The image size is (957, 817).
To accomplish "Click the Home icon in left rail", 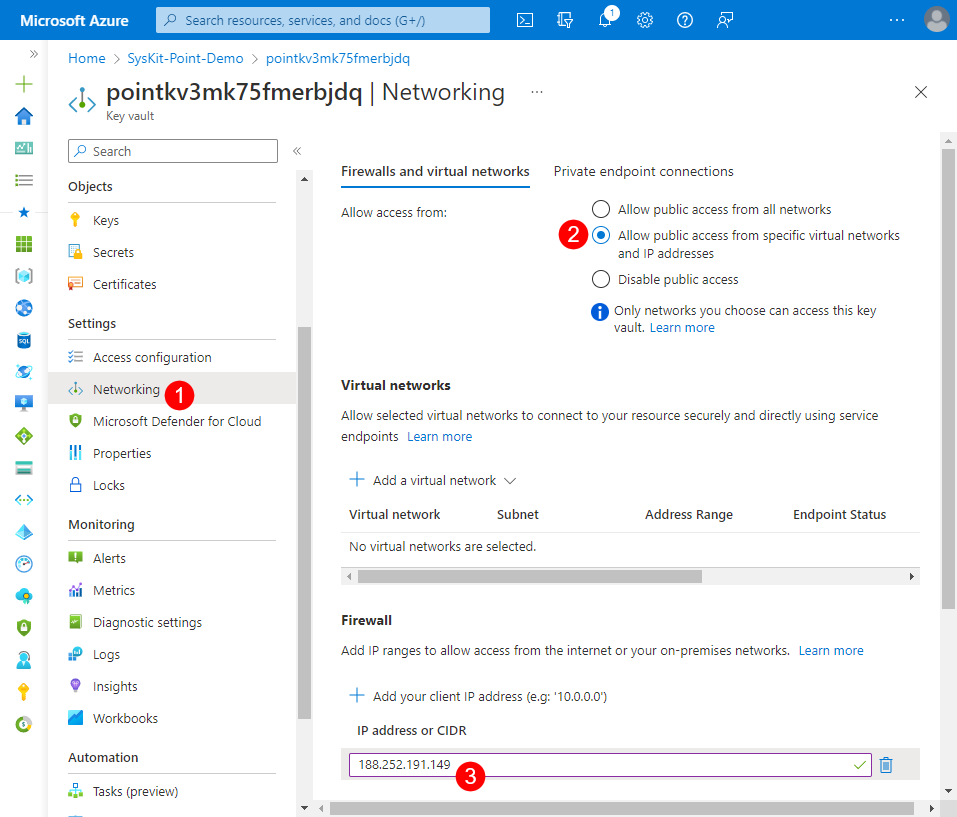I will pos(24,116).
